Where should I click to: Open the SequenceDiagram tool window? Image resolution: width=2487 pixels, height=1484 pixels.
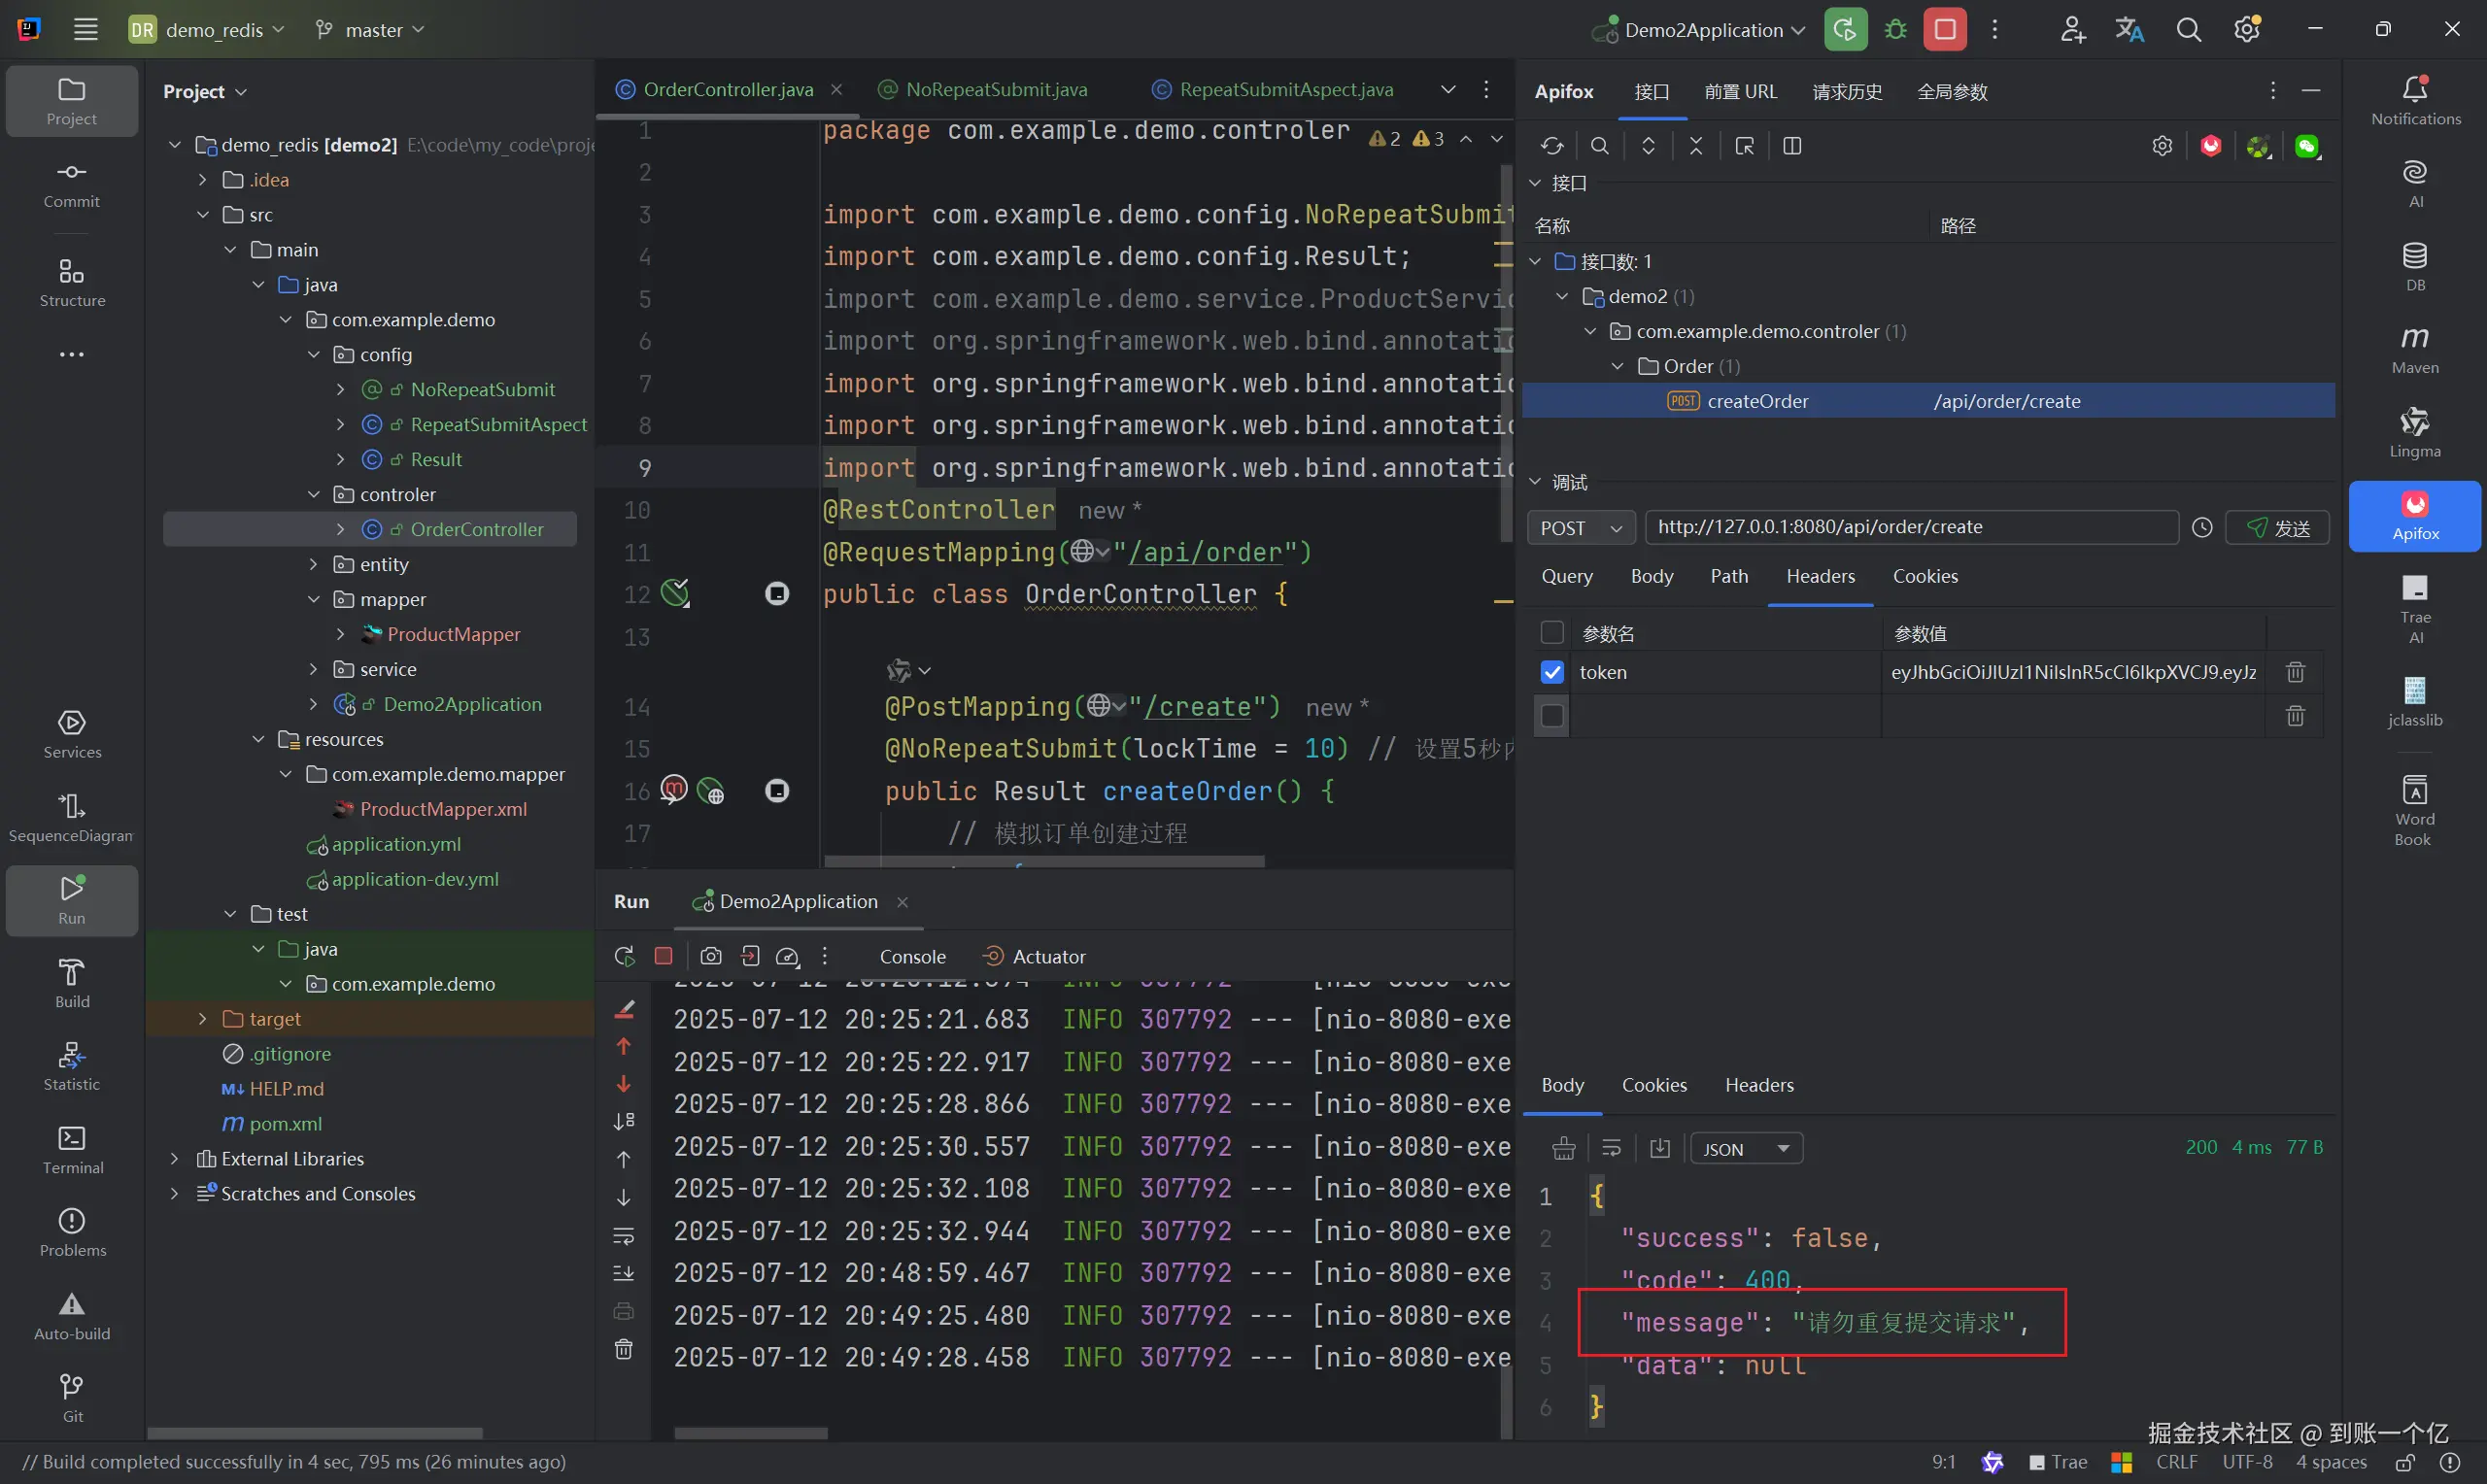click(x=71, y=816)
